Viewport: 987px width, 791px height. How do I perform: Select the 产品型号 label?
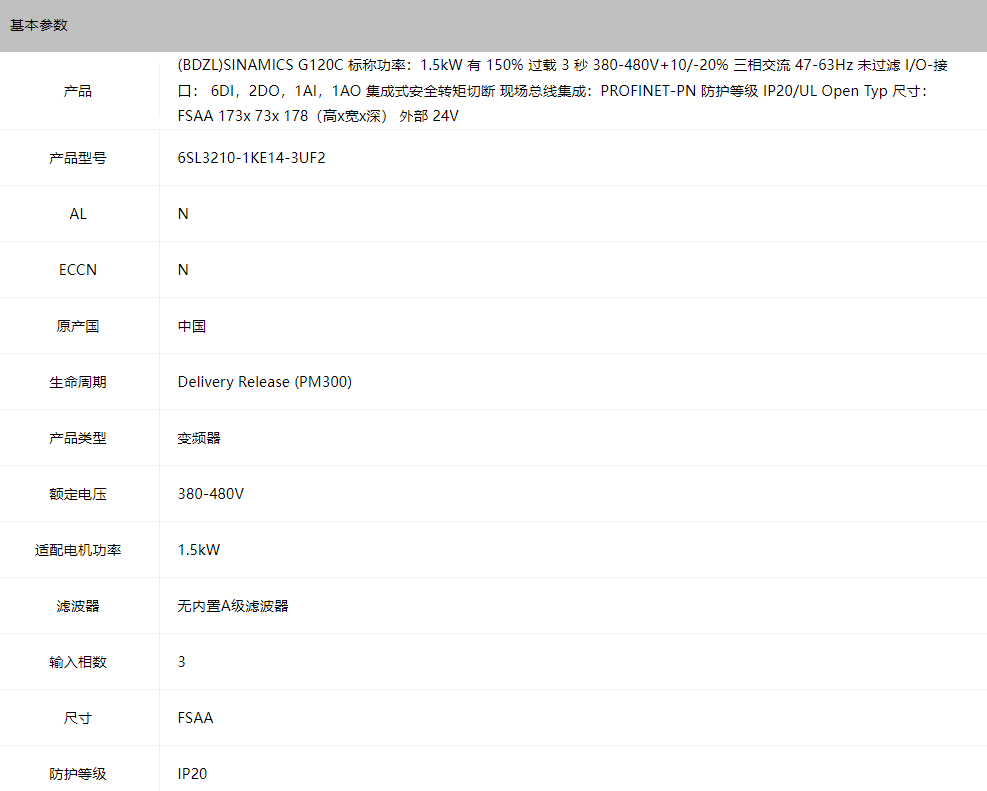(x=77, y=158)
